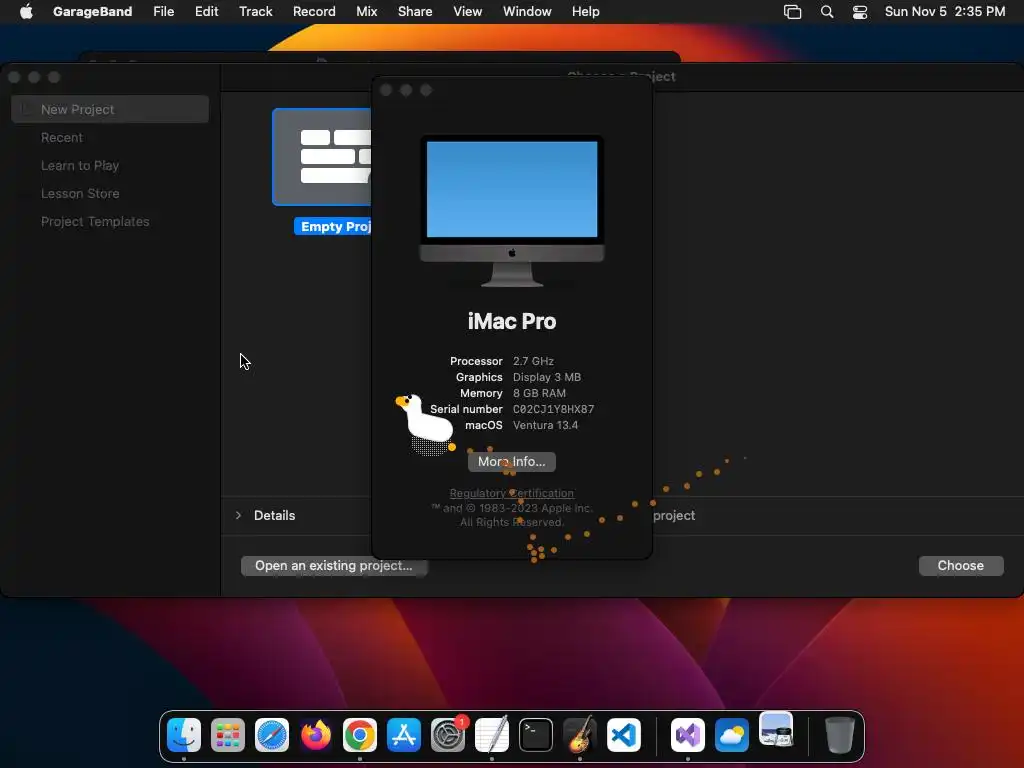Open the Weather app in the Dock

click(731, 735)
